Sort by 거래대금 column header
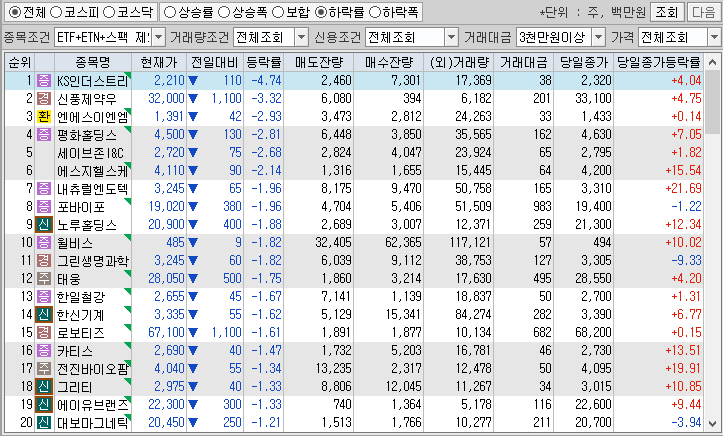Image resolution: width=723 pixels, height=436 pixels. click(x=523, y=62)
